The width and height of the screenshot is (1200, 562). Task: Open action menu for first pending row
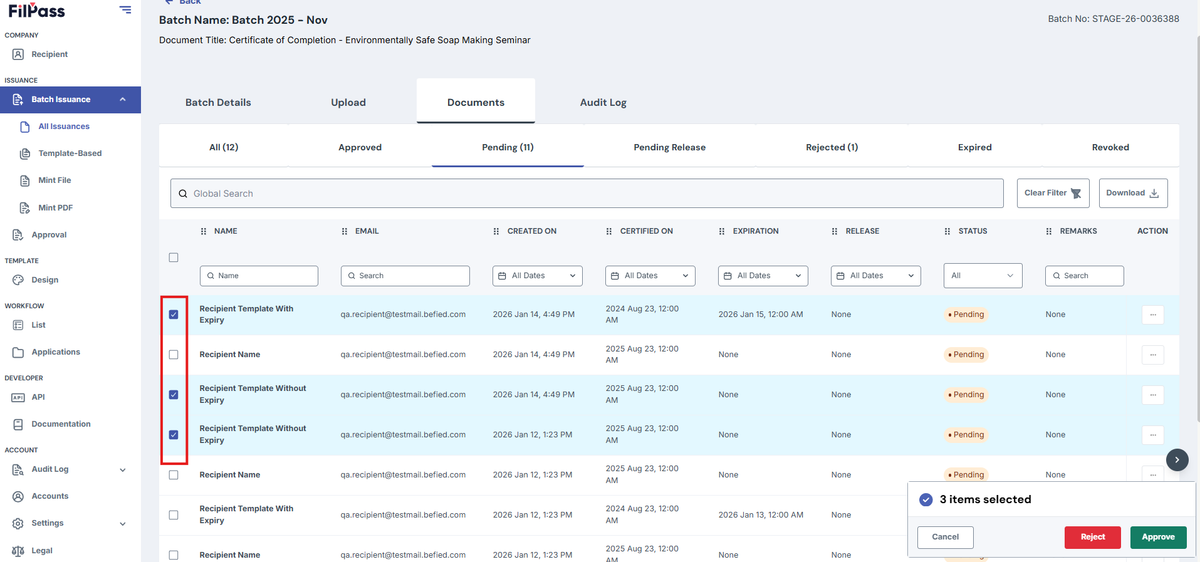[1152, 314]
